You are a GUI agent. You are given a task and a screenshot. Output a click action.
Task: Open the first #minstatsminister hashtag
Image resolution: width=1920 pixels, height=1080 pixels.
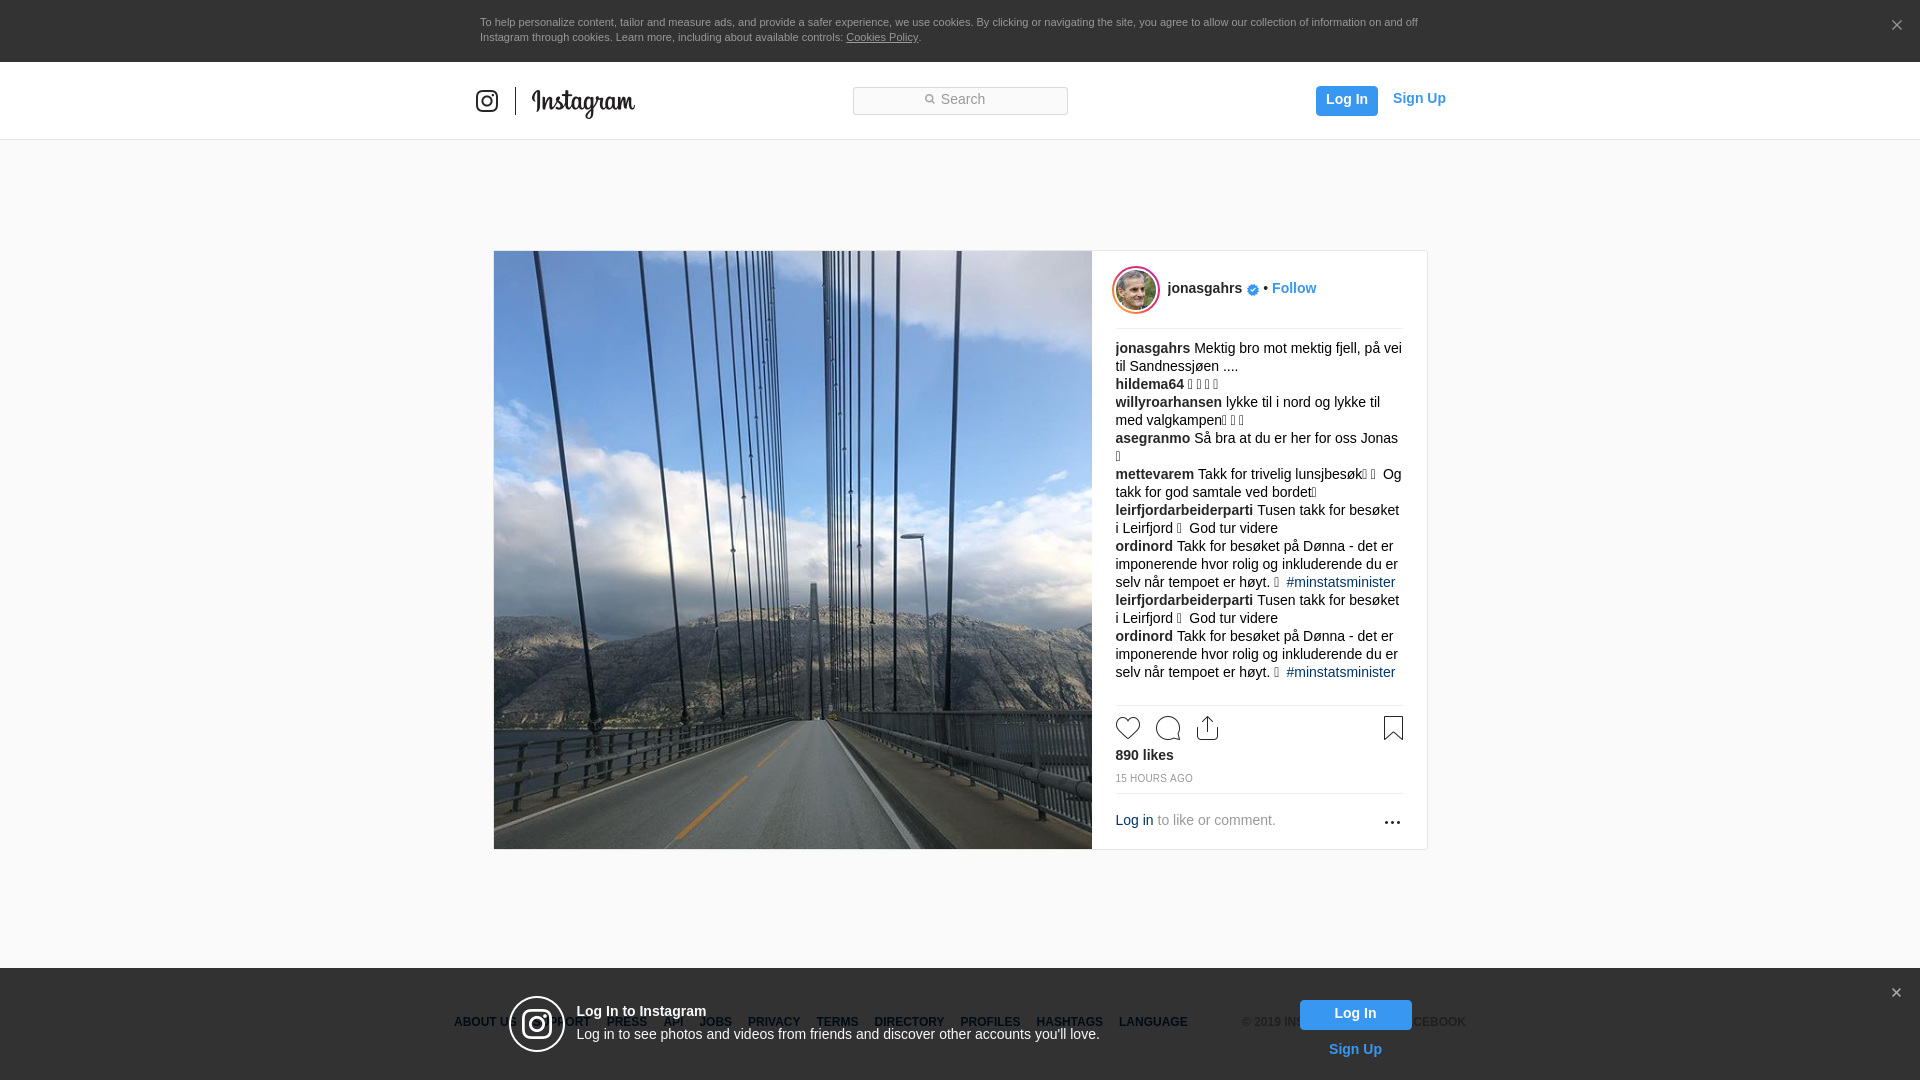(1340, 582)
